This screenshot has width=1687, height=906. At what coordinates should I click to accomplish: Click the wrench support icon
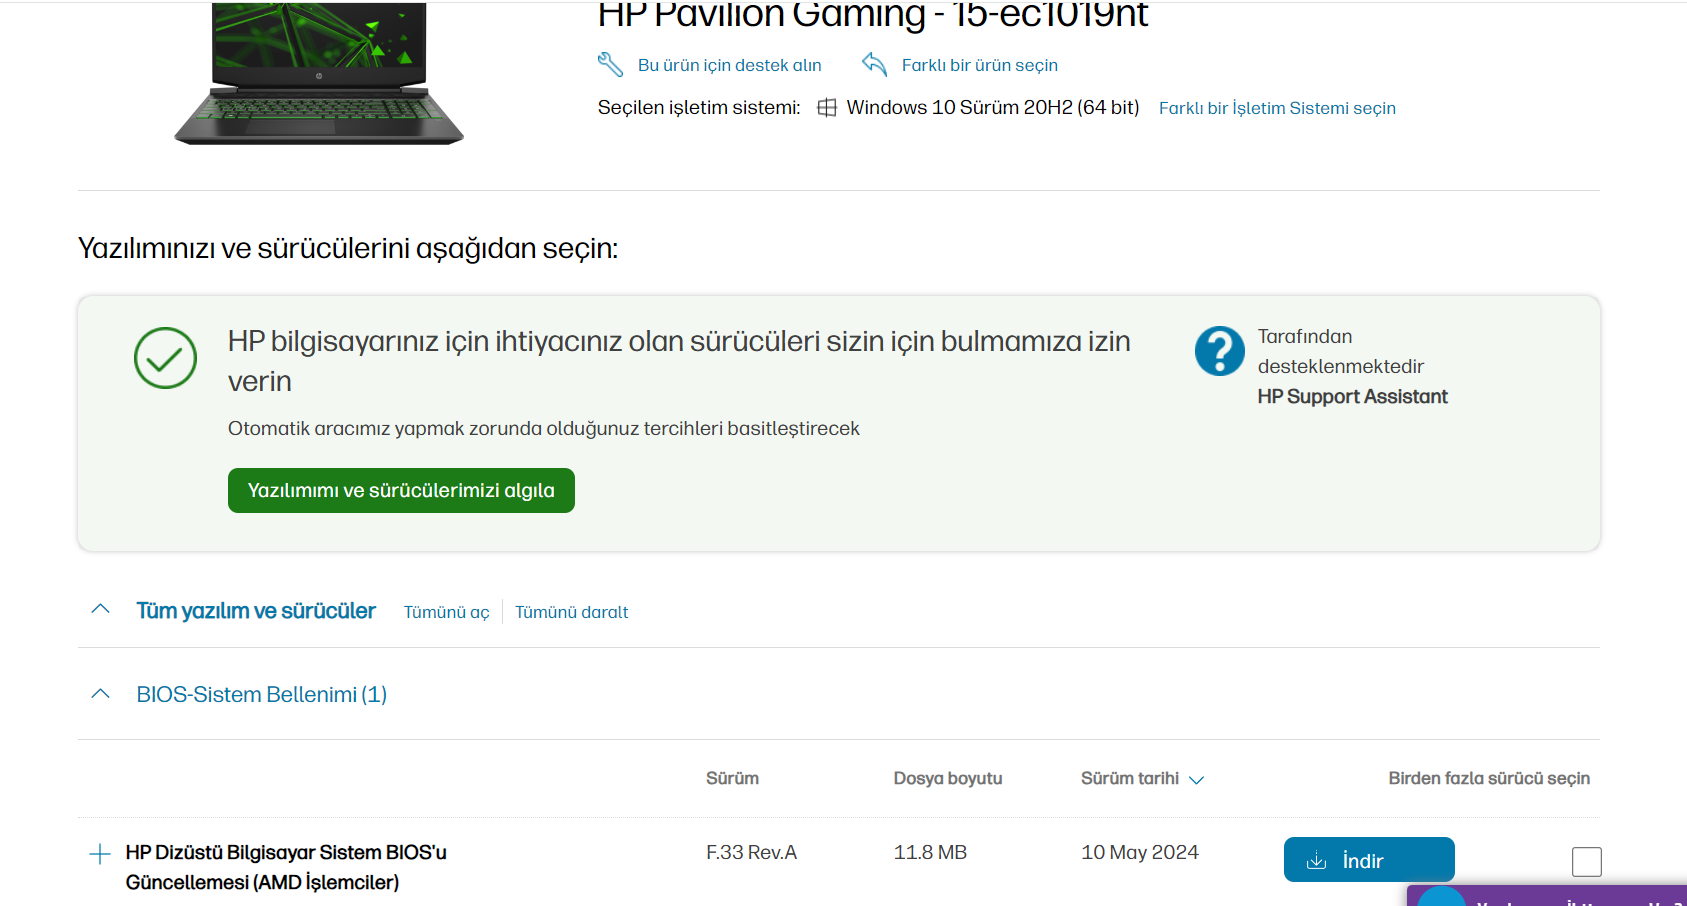click(x=610, y=65)
